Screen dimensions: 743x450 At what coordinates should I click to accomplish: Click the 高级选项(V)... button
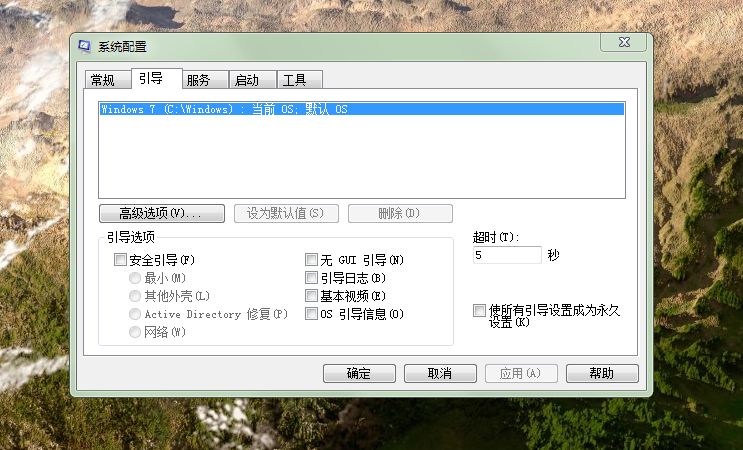(162, 214)
